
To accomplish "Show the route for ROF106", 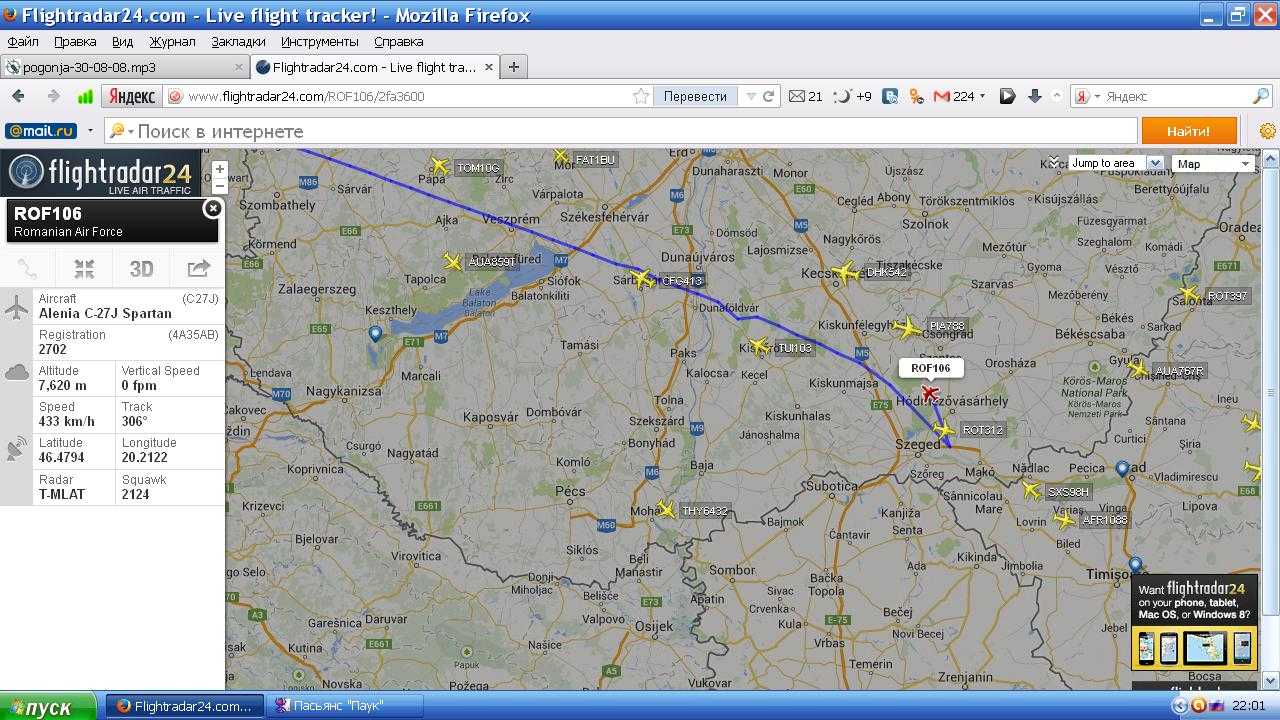I will point(28,268).
